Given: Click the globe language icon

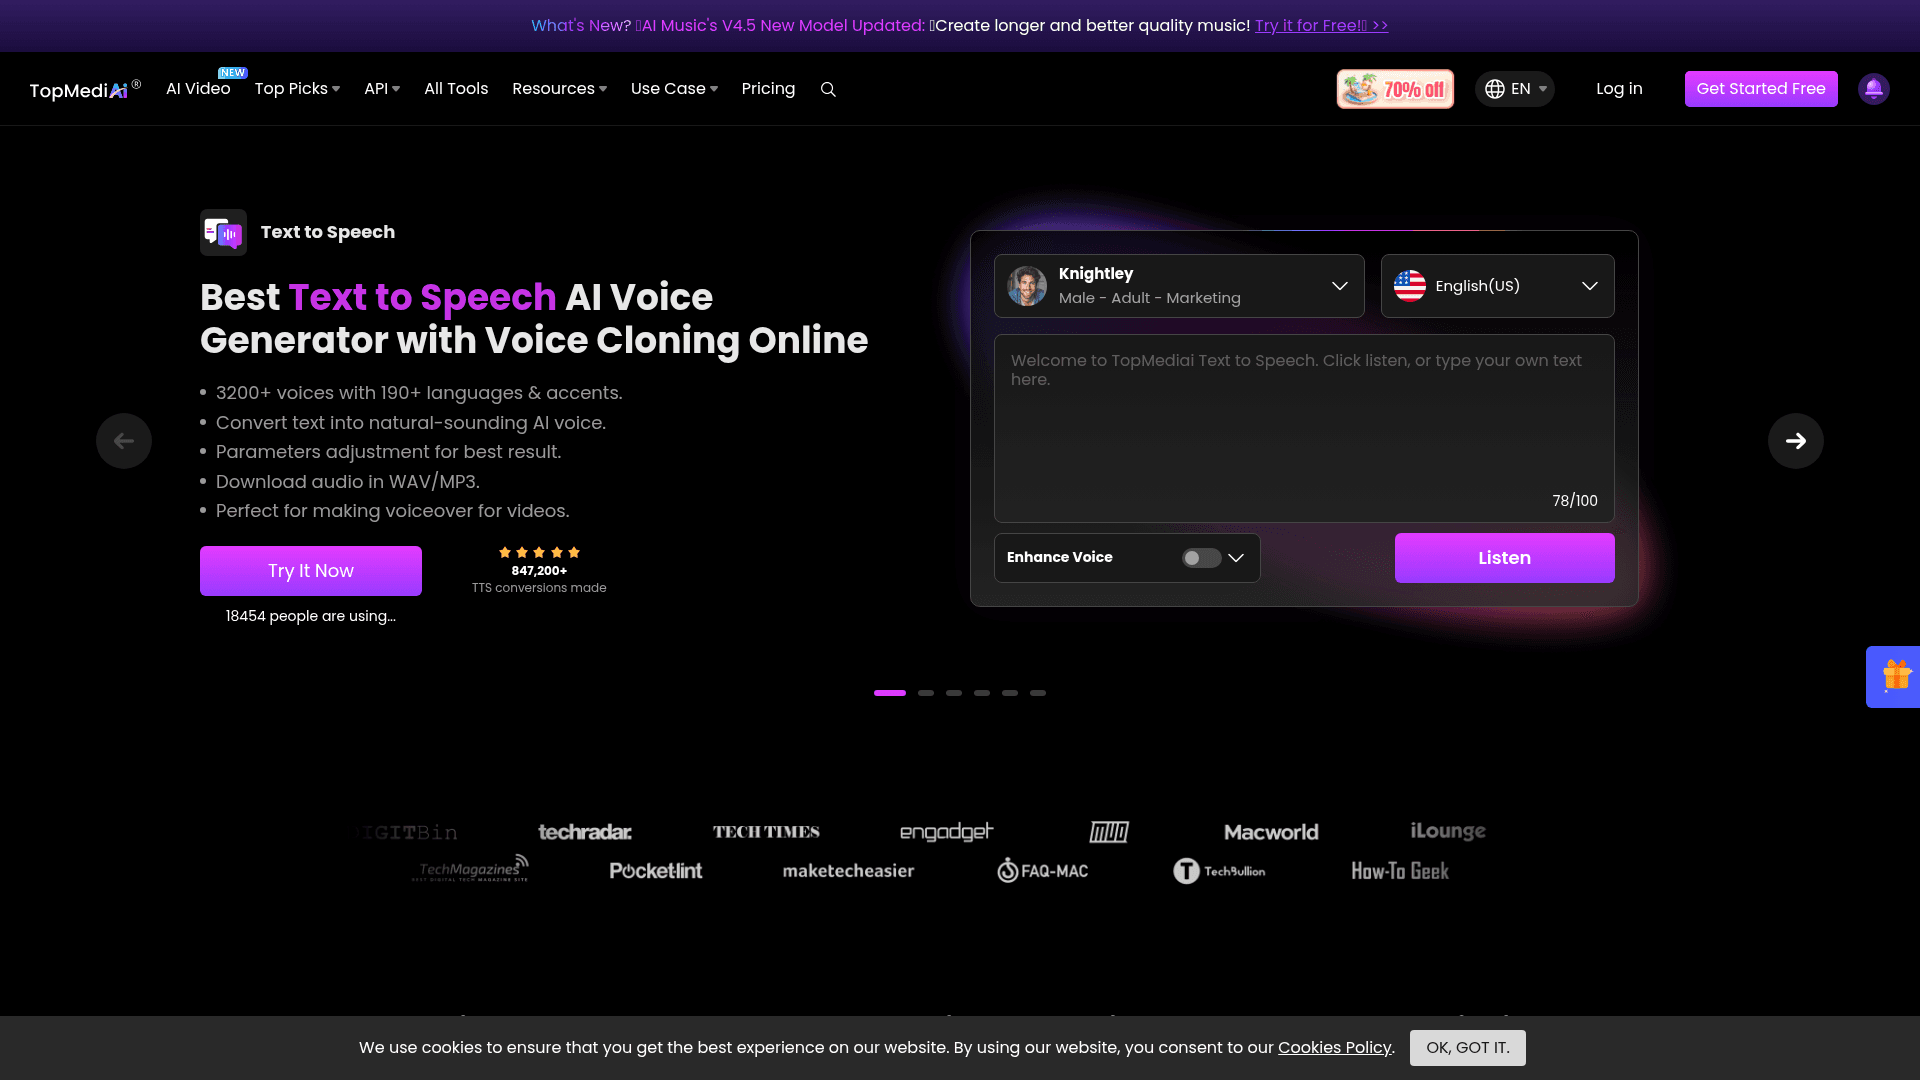Looking at the screenshot, I should click(1495, 89).
